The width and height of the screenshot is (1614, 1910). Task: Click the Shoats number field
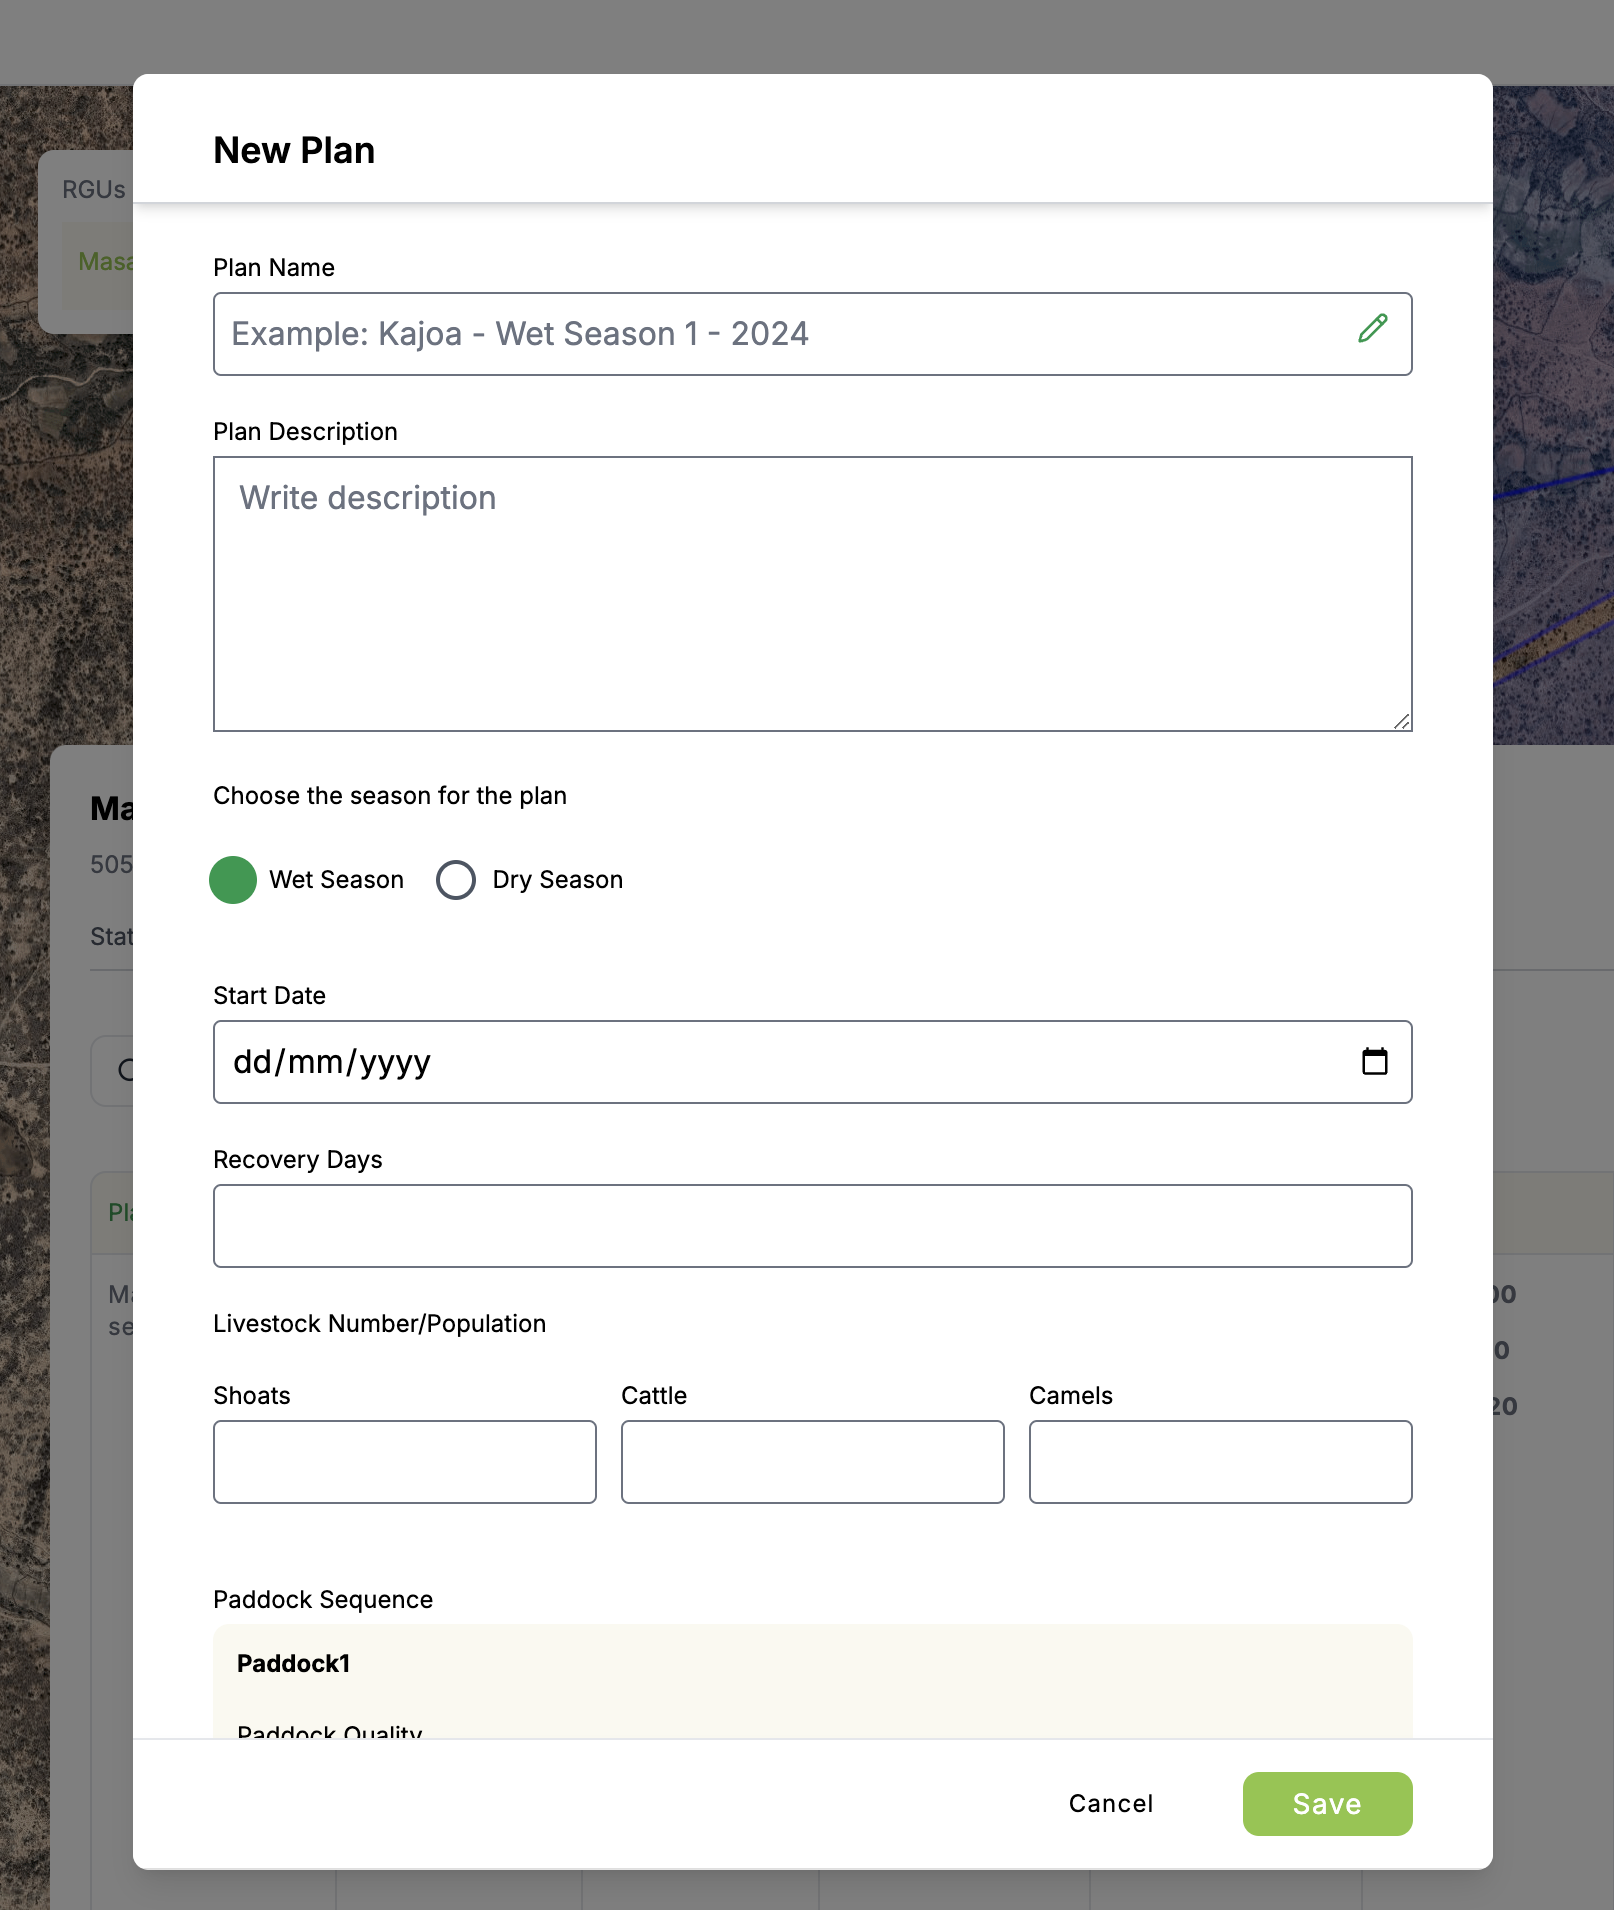coord(404,1462)
